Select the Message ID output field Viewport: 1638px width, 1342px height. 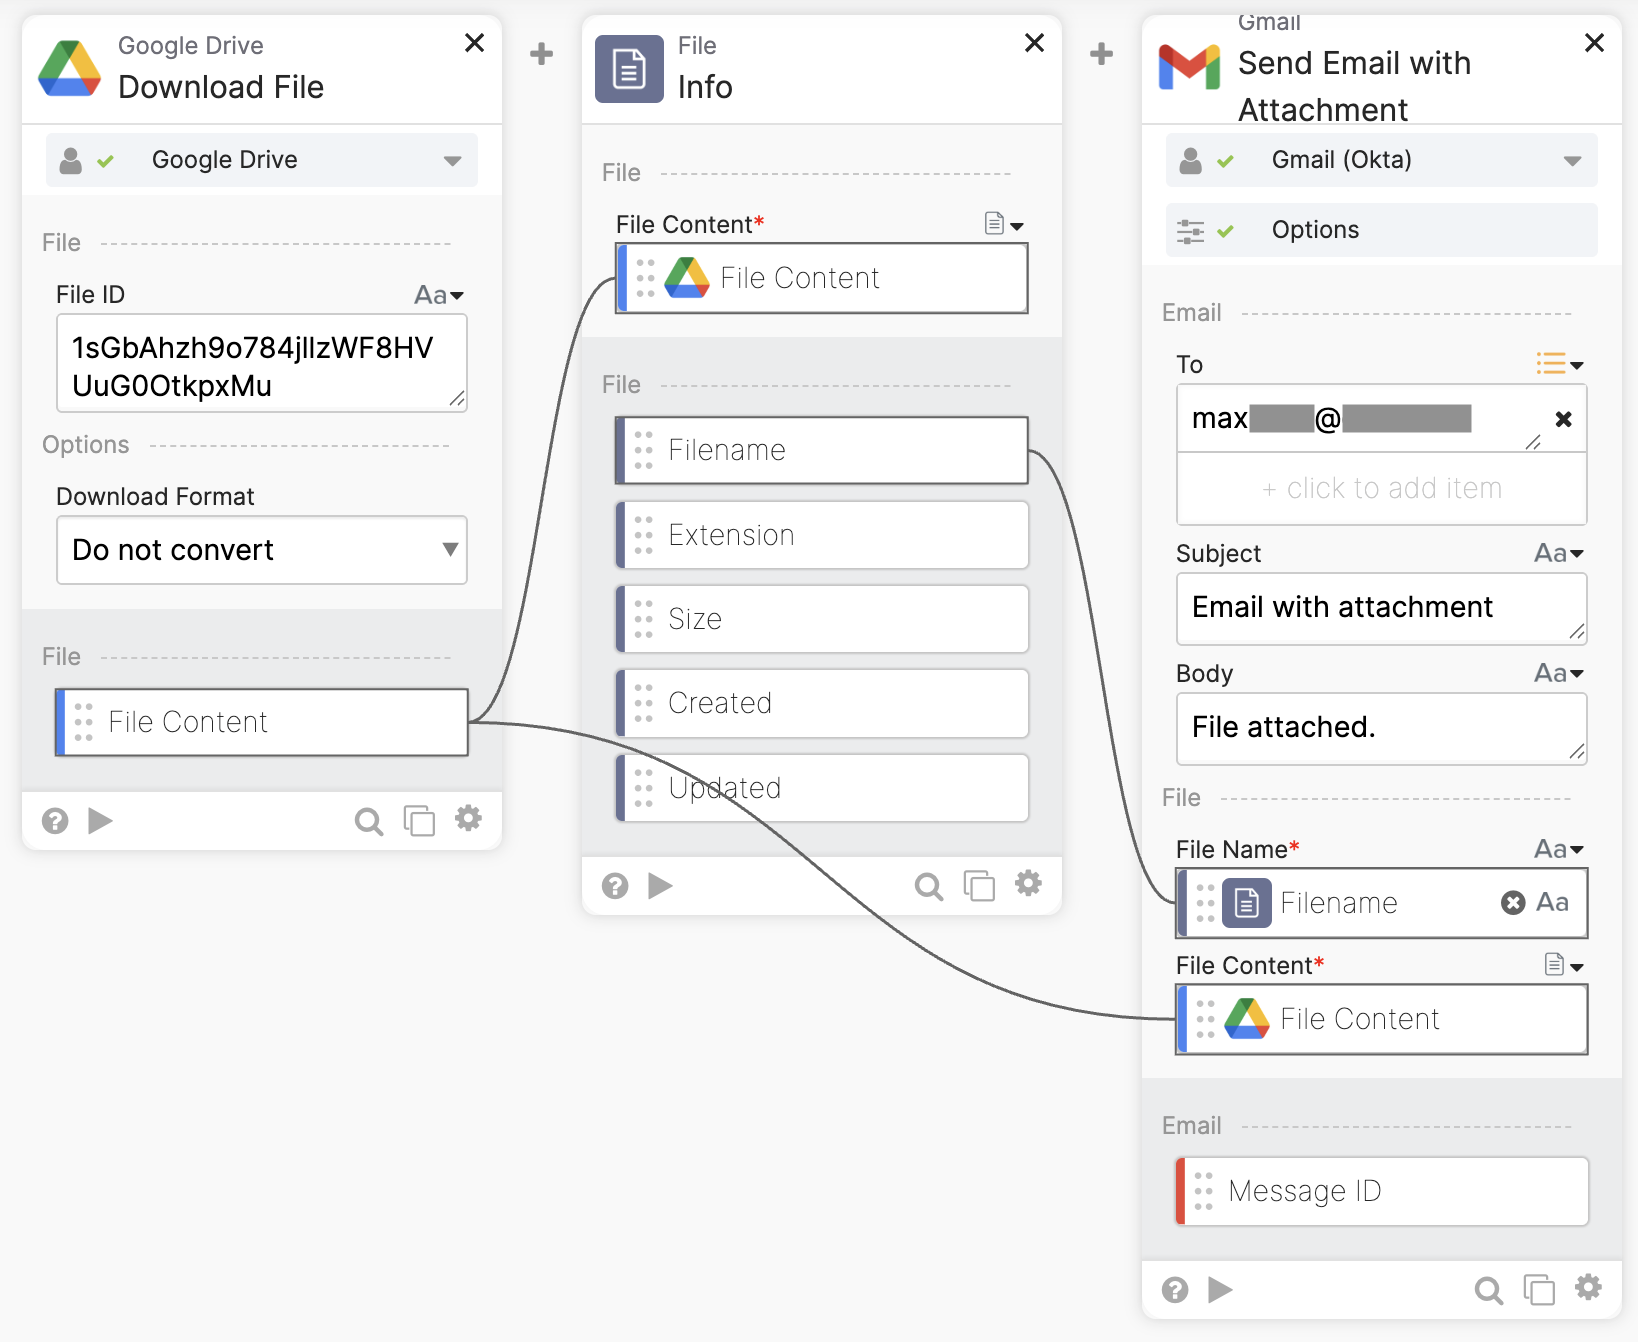click(1382, 1191)
